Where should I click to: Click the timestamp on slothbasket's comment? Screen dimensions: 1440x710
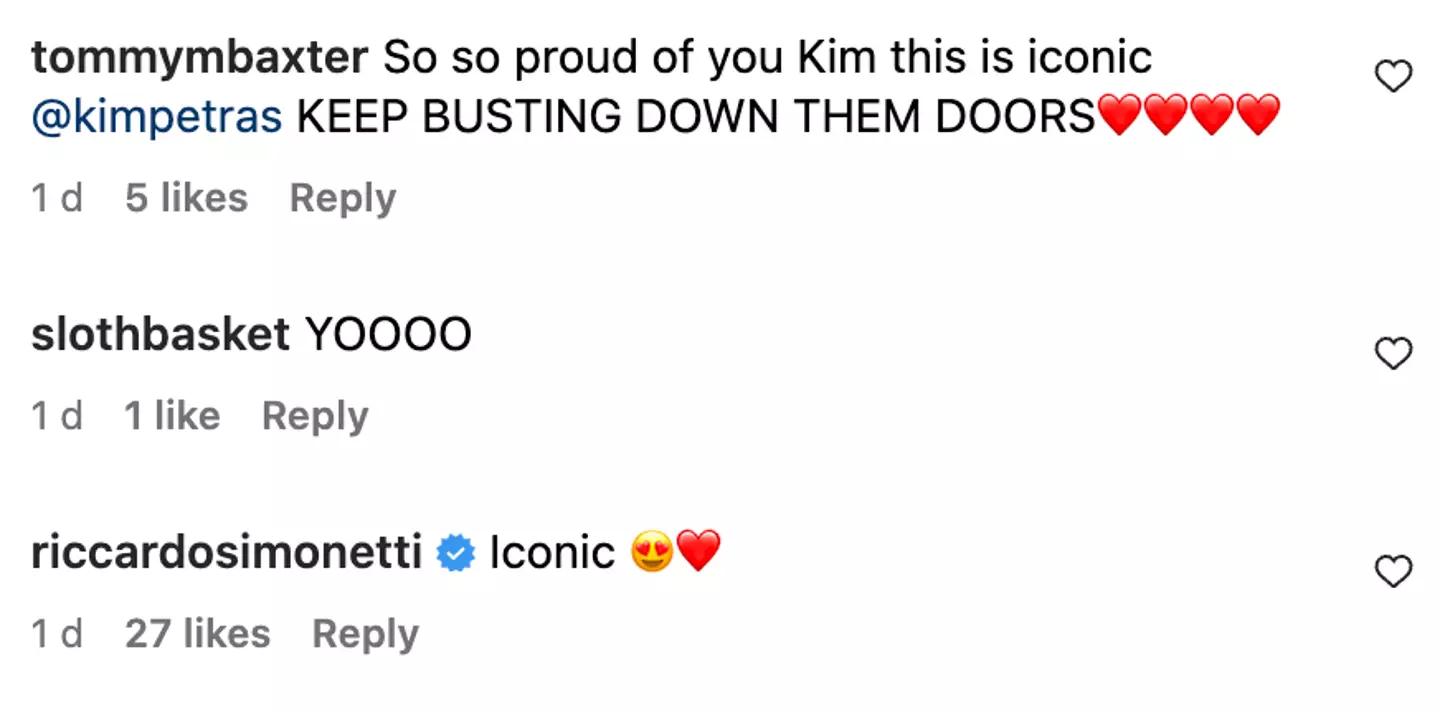57,416
